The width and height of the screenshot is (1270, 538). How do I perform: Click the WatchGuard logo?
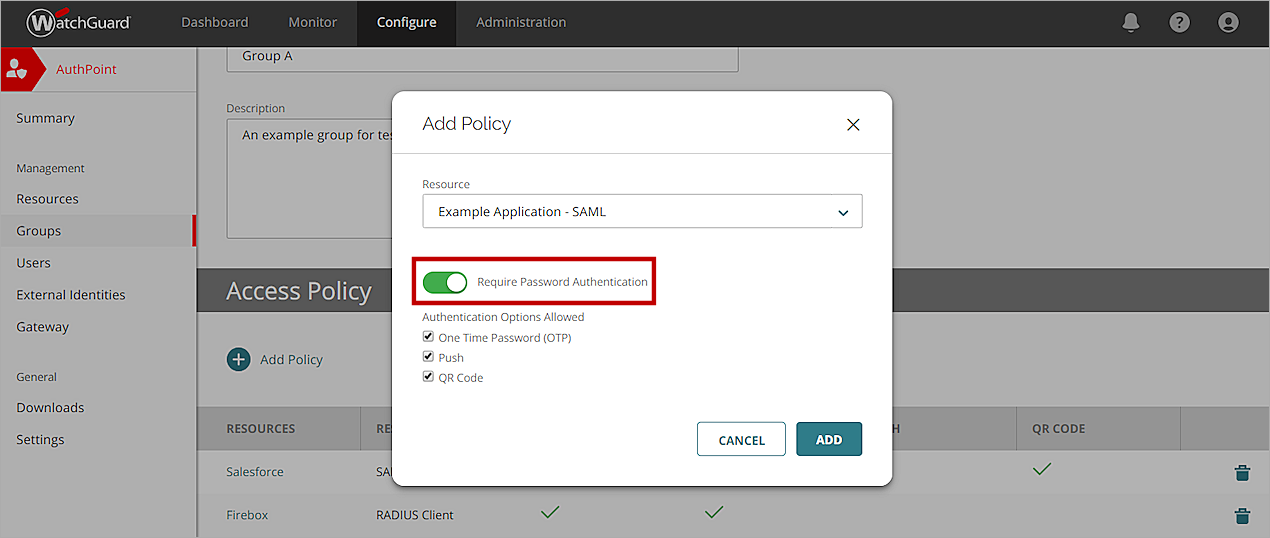coord(78,22)
